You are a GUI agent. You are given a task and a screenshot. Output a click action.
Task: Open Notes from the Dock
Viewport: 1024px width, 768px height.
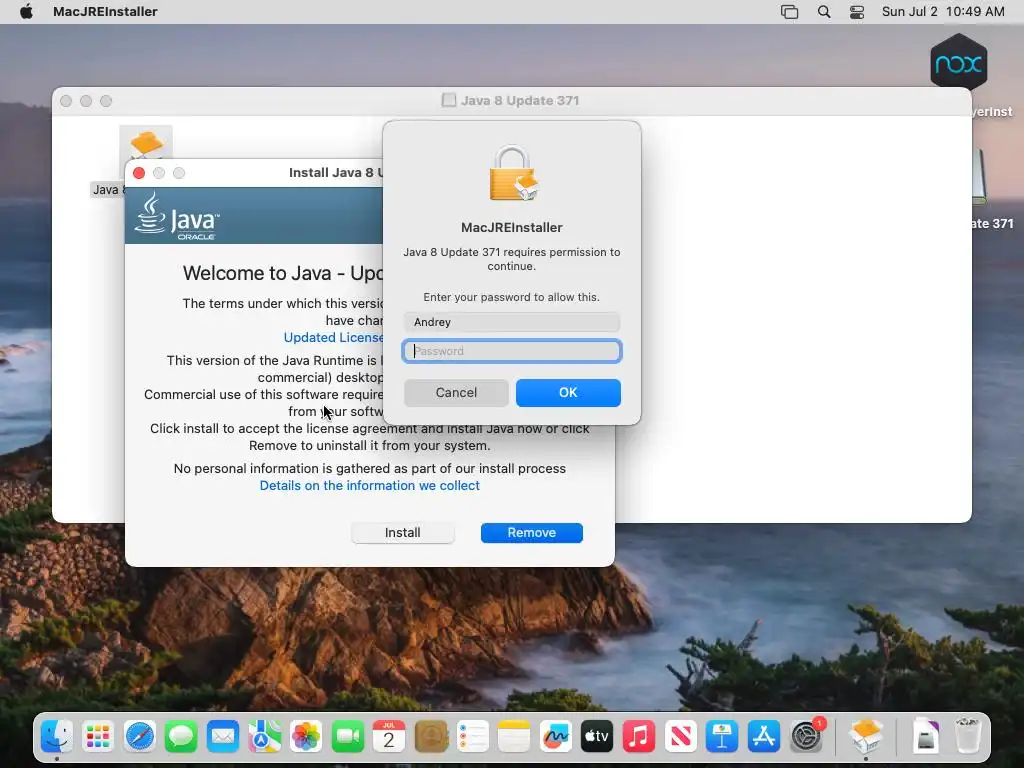coord(514,737)
